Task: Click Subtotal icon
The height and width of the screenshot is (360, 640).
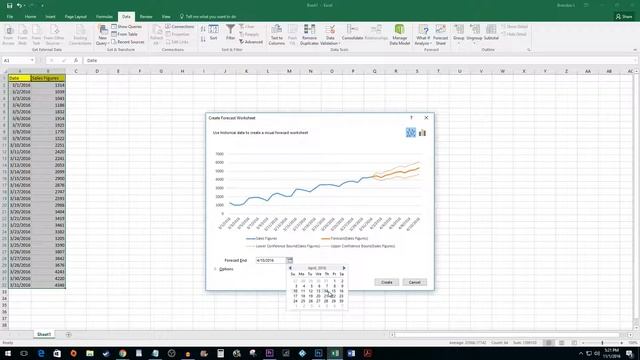Action: click(x=491, y=33)
